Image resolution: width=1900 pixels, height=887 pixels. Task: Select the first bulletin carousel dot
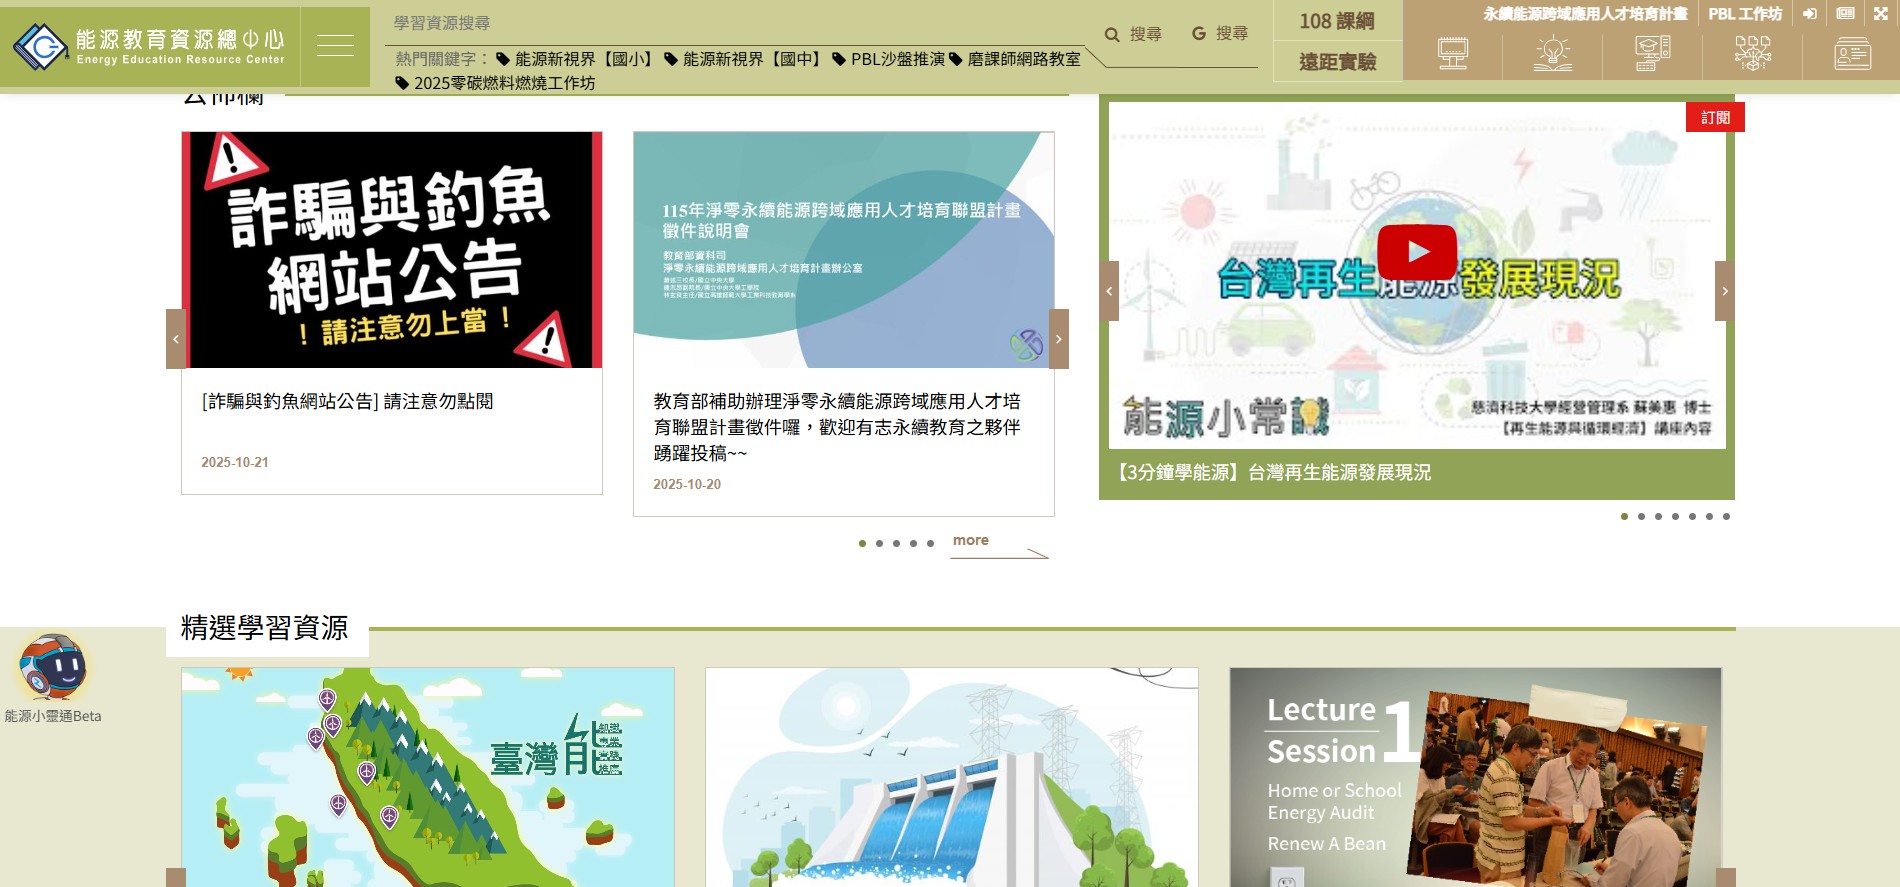[862, 544]
